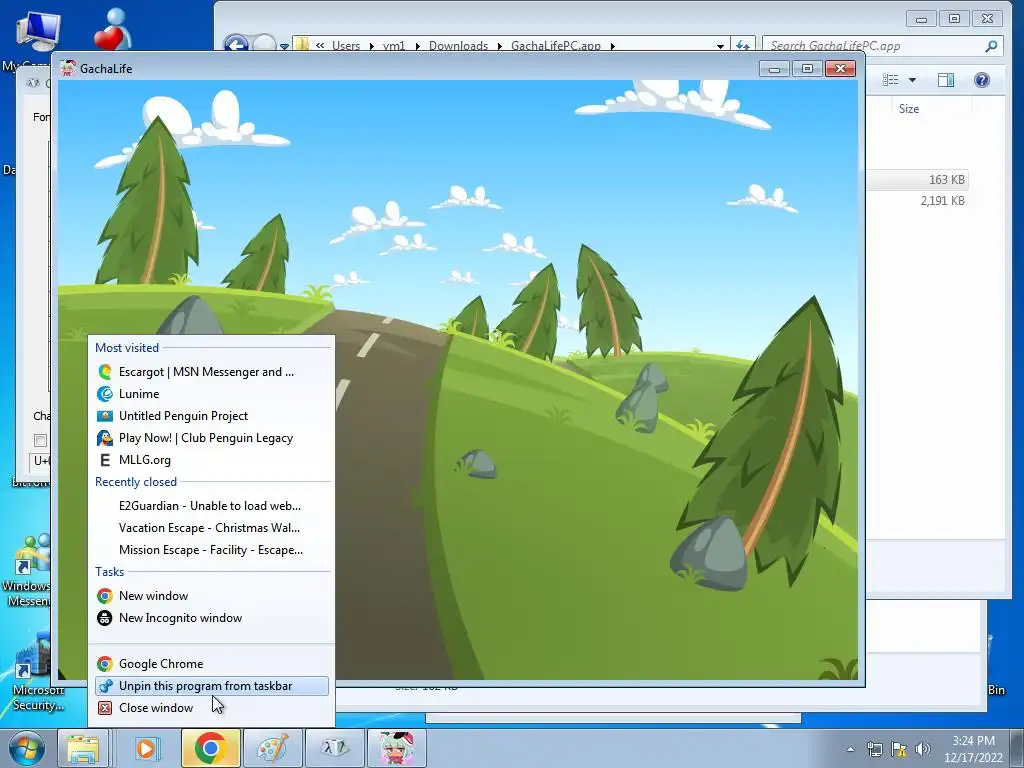The width and height of the screenshot is (1024, 768).
Task: Click the GachaLifePC.app breadcrumb
Action: [556, 46]
